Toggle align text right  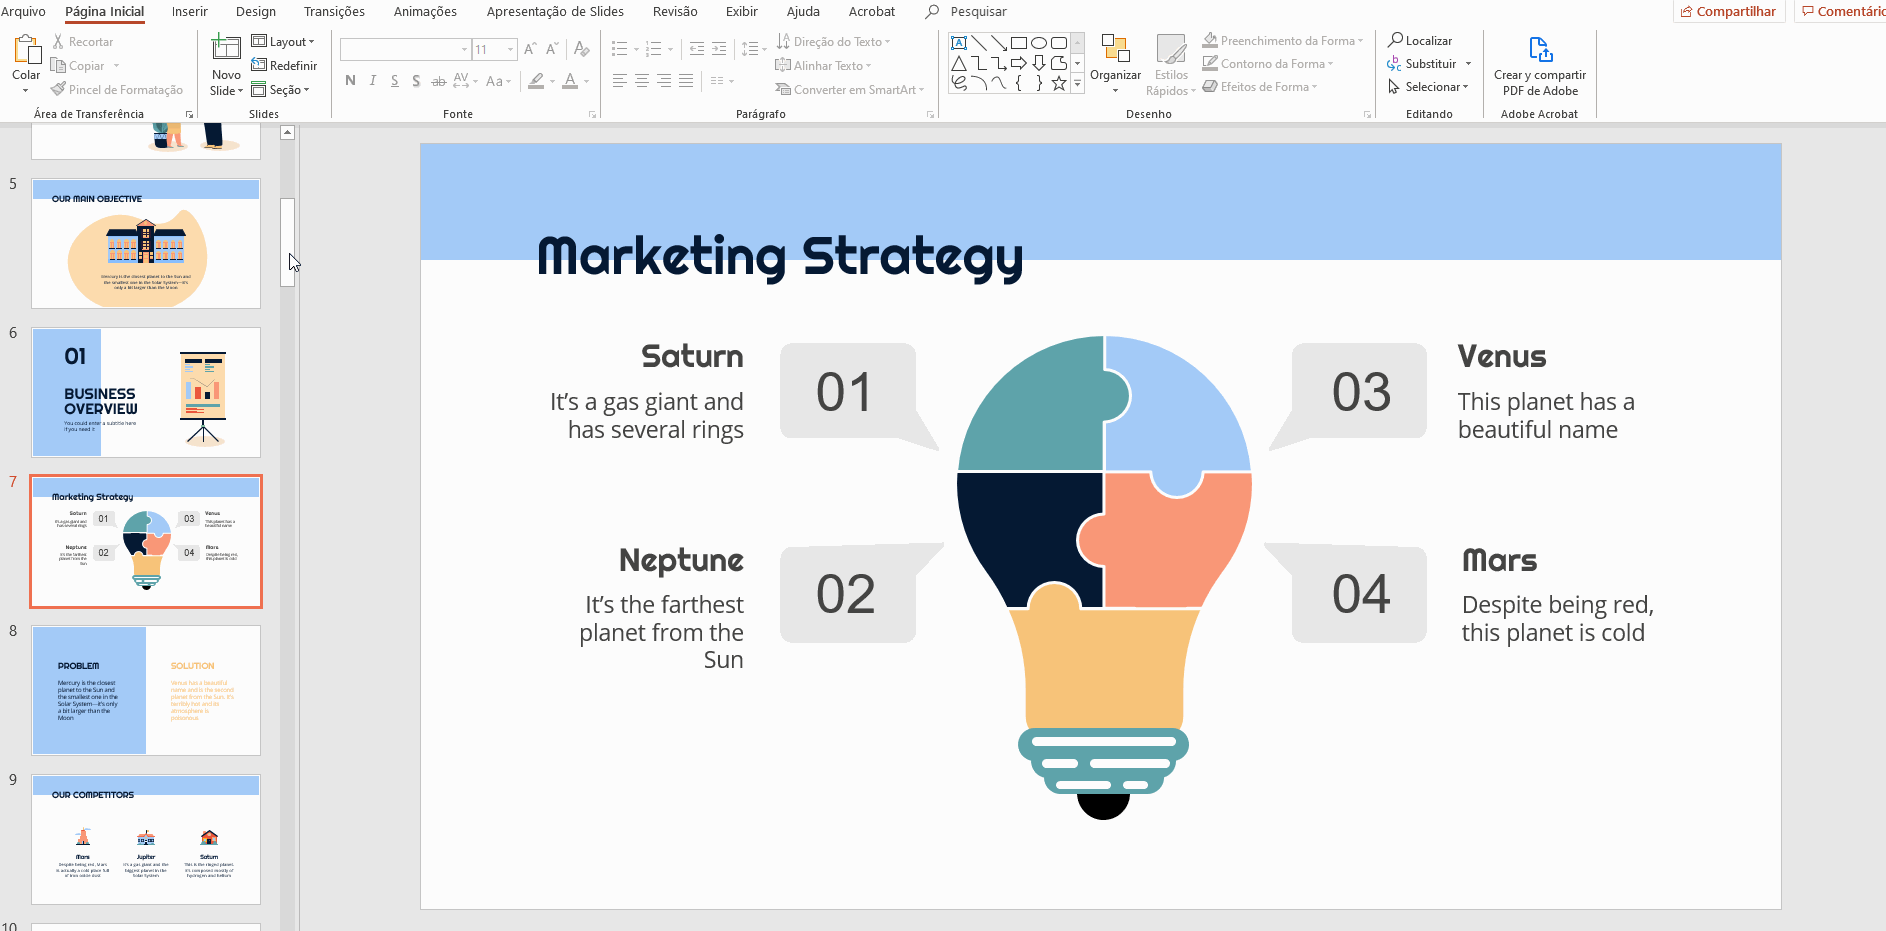(x=664, y=81)
